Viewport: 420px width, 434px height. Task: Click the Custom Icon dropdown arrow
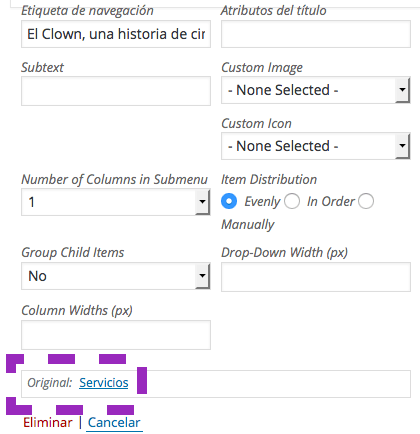402,146
